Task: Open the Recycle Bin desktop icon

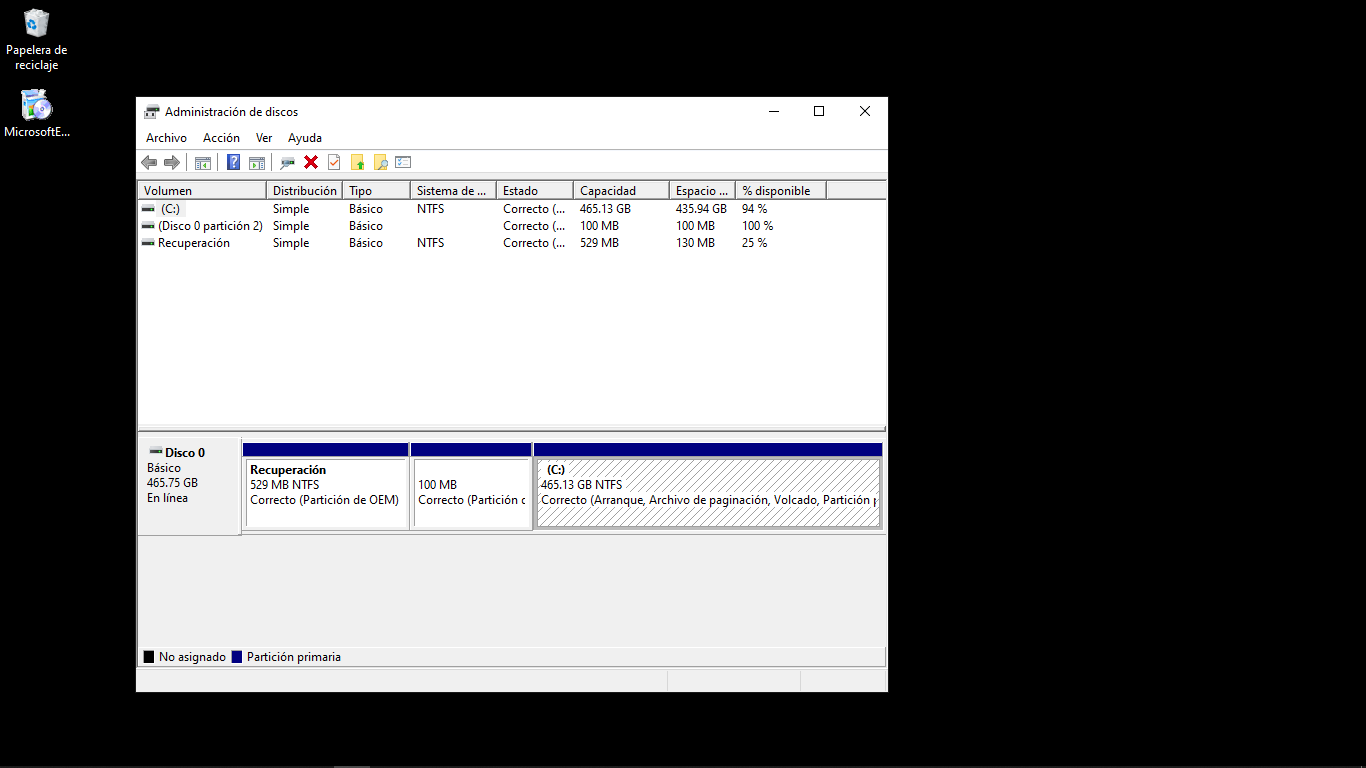Action: pyautogui.click(x=36, y=40)
